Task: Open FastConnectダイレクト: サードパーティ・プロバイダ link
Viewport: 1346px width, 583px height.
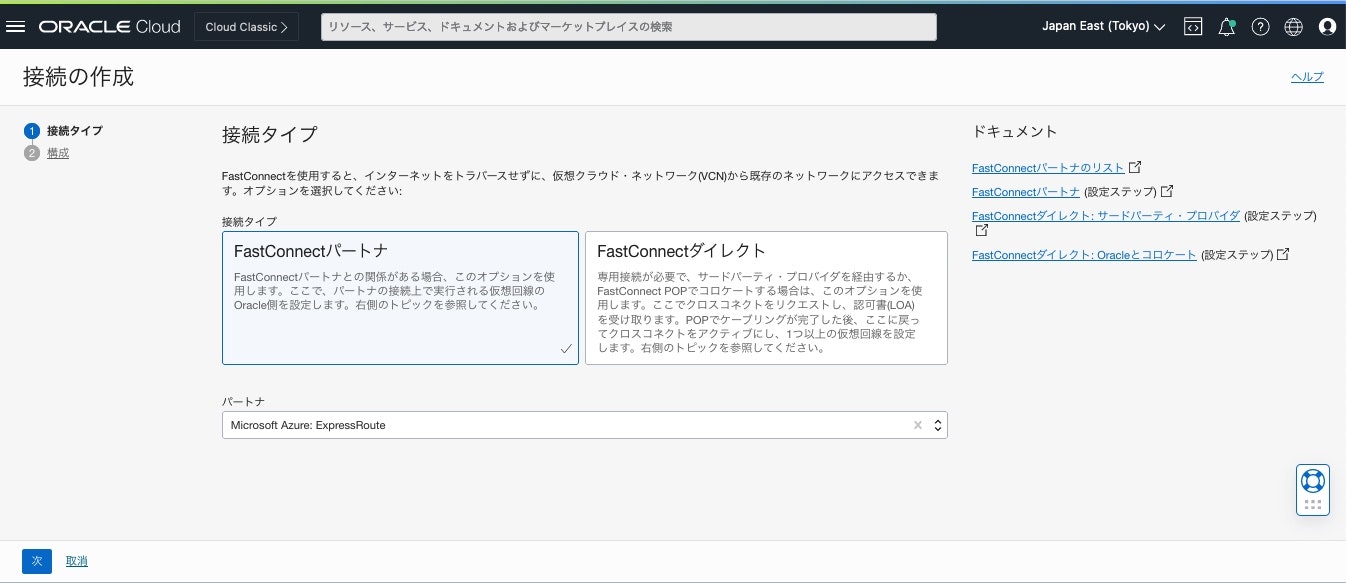Action: click(x=1106, y=215)
